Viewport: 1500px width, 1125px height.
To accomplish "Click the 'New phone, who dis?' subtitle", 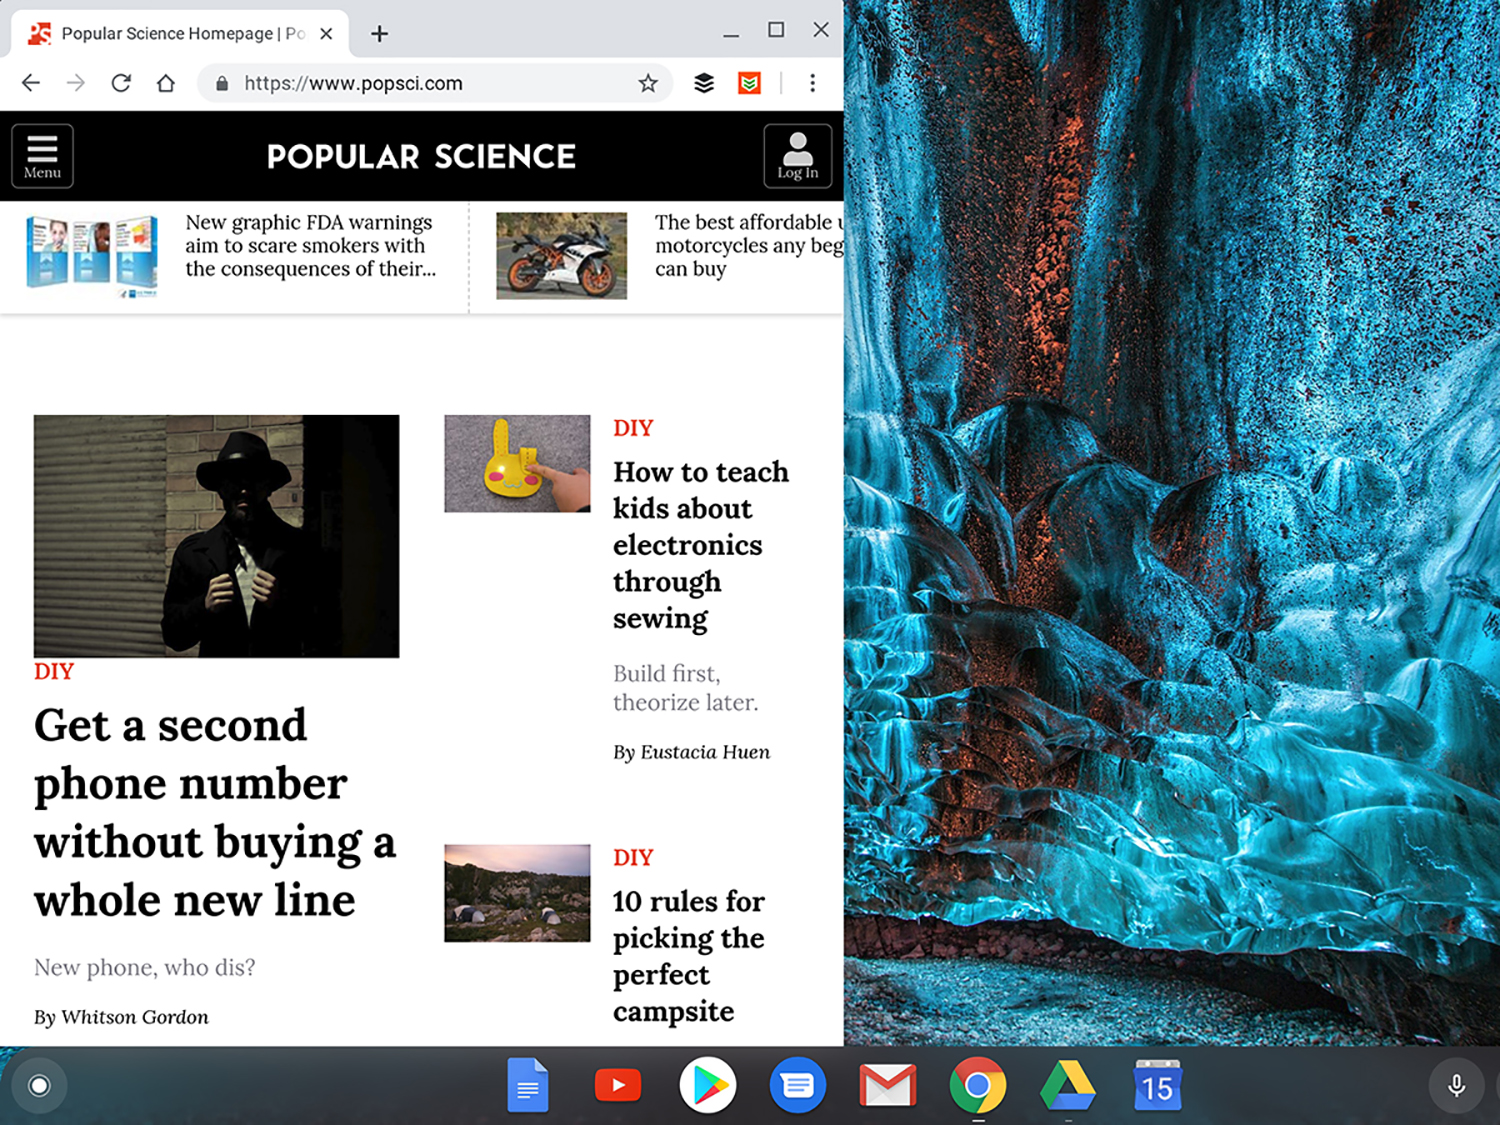I will point(145,967).
